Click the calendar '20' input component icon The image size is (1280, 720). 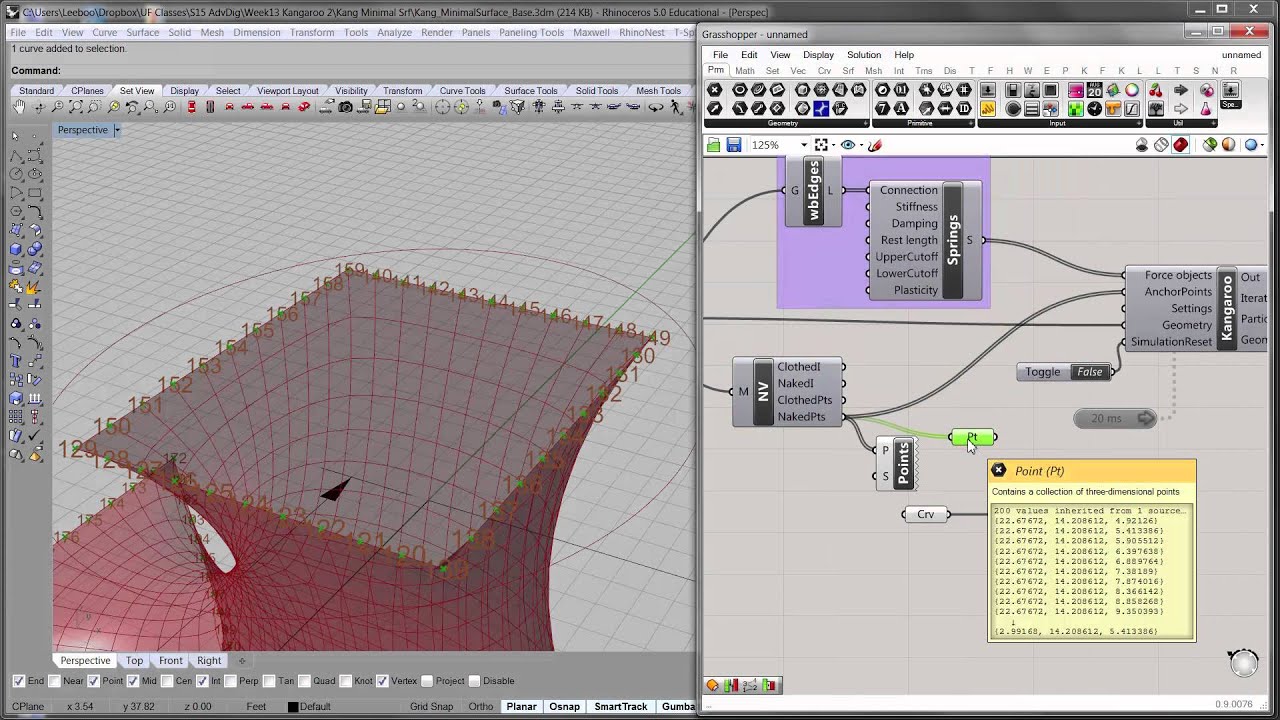point(1094,90)
